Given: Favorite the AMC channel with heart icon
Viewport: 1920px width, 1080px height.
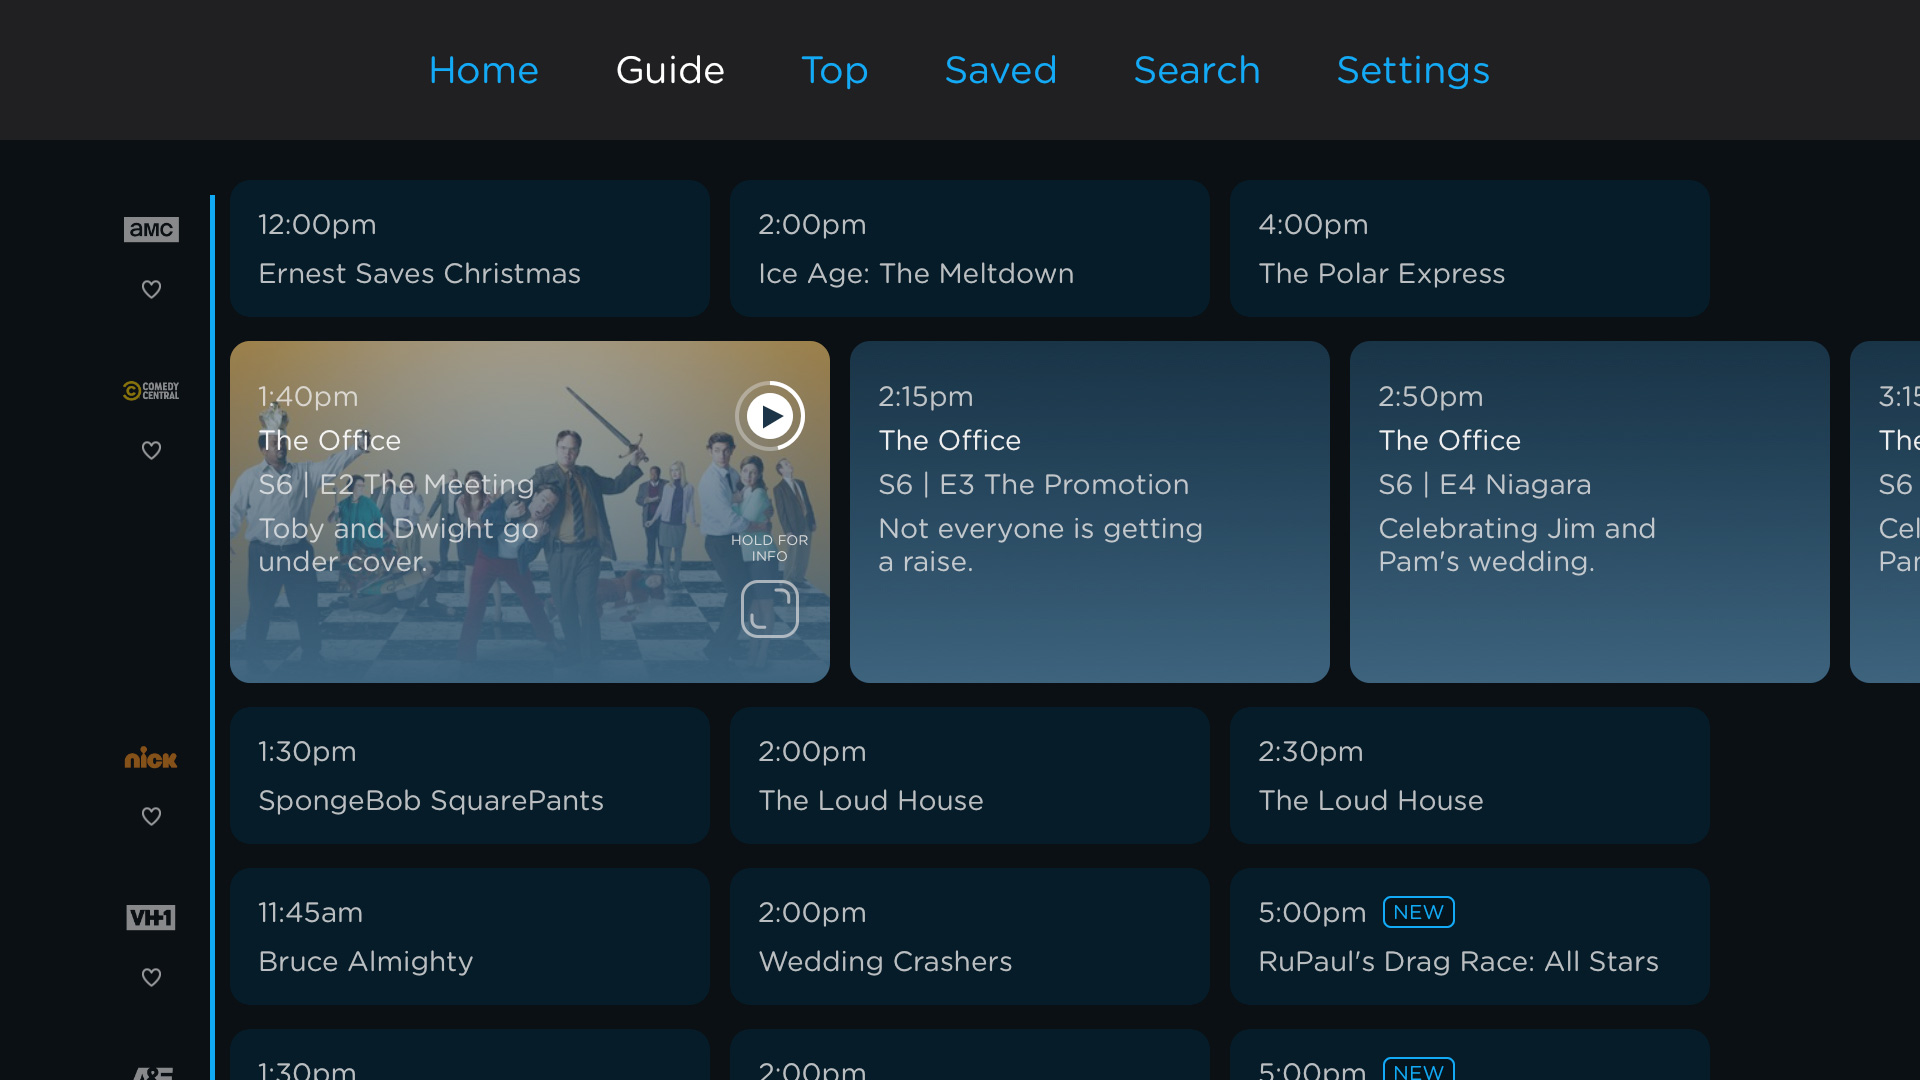Looking at the screenshot, I should coord(151,289).
